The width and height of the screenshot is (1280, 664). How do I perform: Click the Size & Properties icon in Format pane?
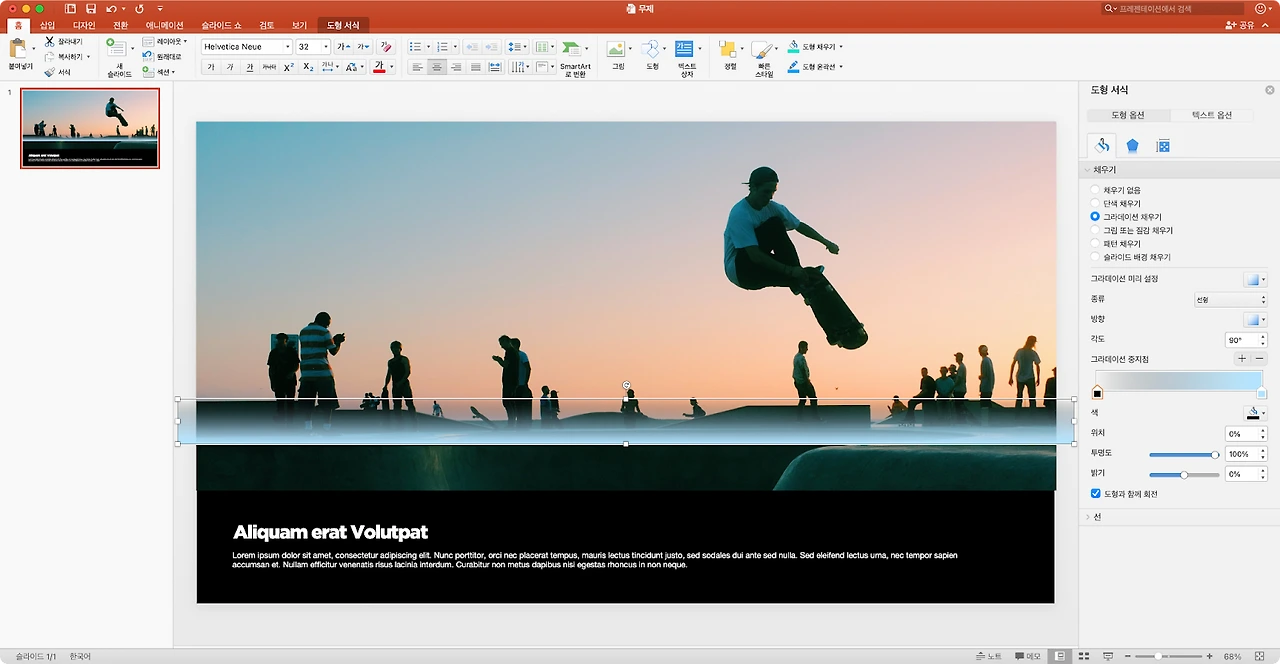pyautogui.click(x=1163, y=146)
